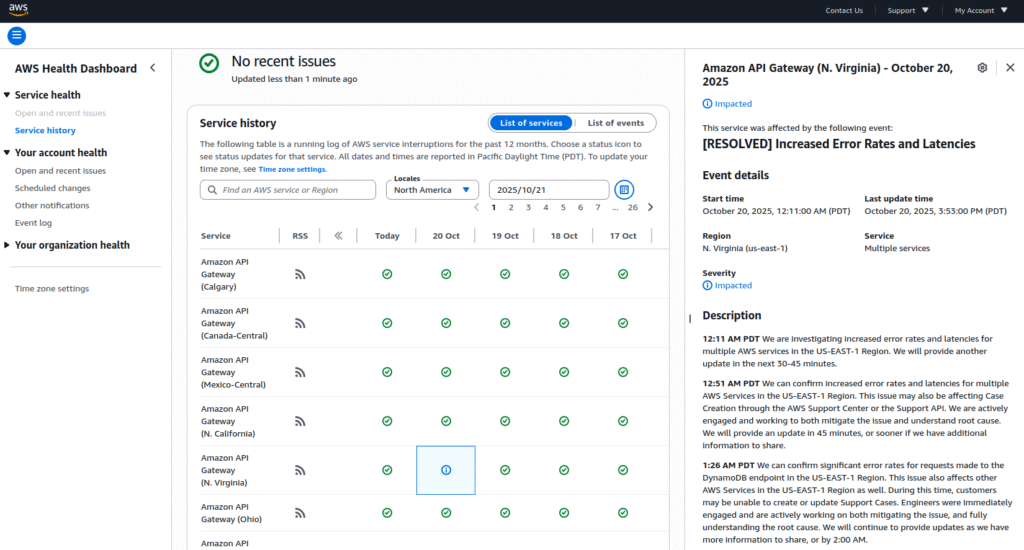This screenshot has width=1024, height=550.
Task: Select N. Virginia 20 Oct impacted status icon
Action: (x=446, y=470)
